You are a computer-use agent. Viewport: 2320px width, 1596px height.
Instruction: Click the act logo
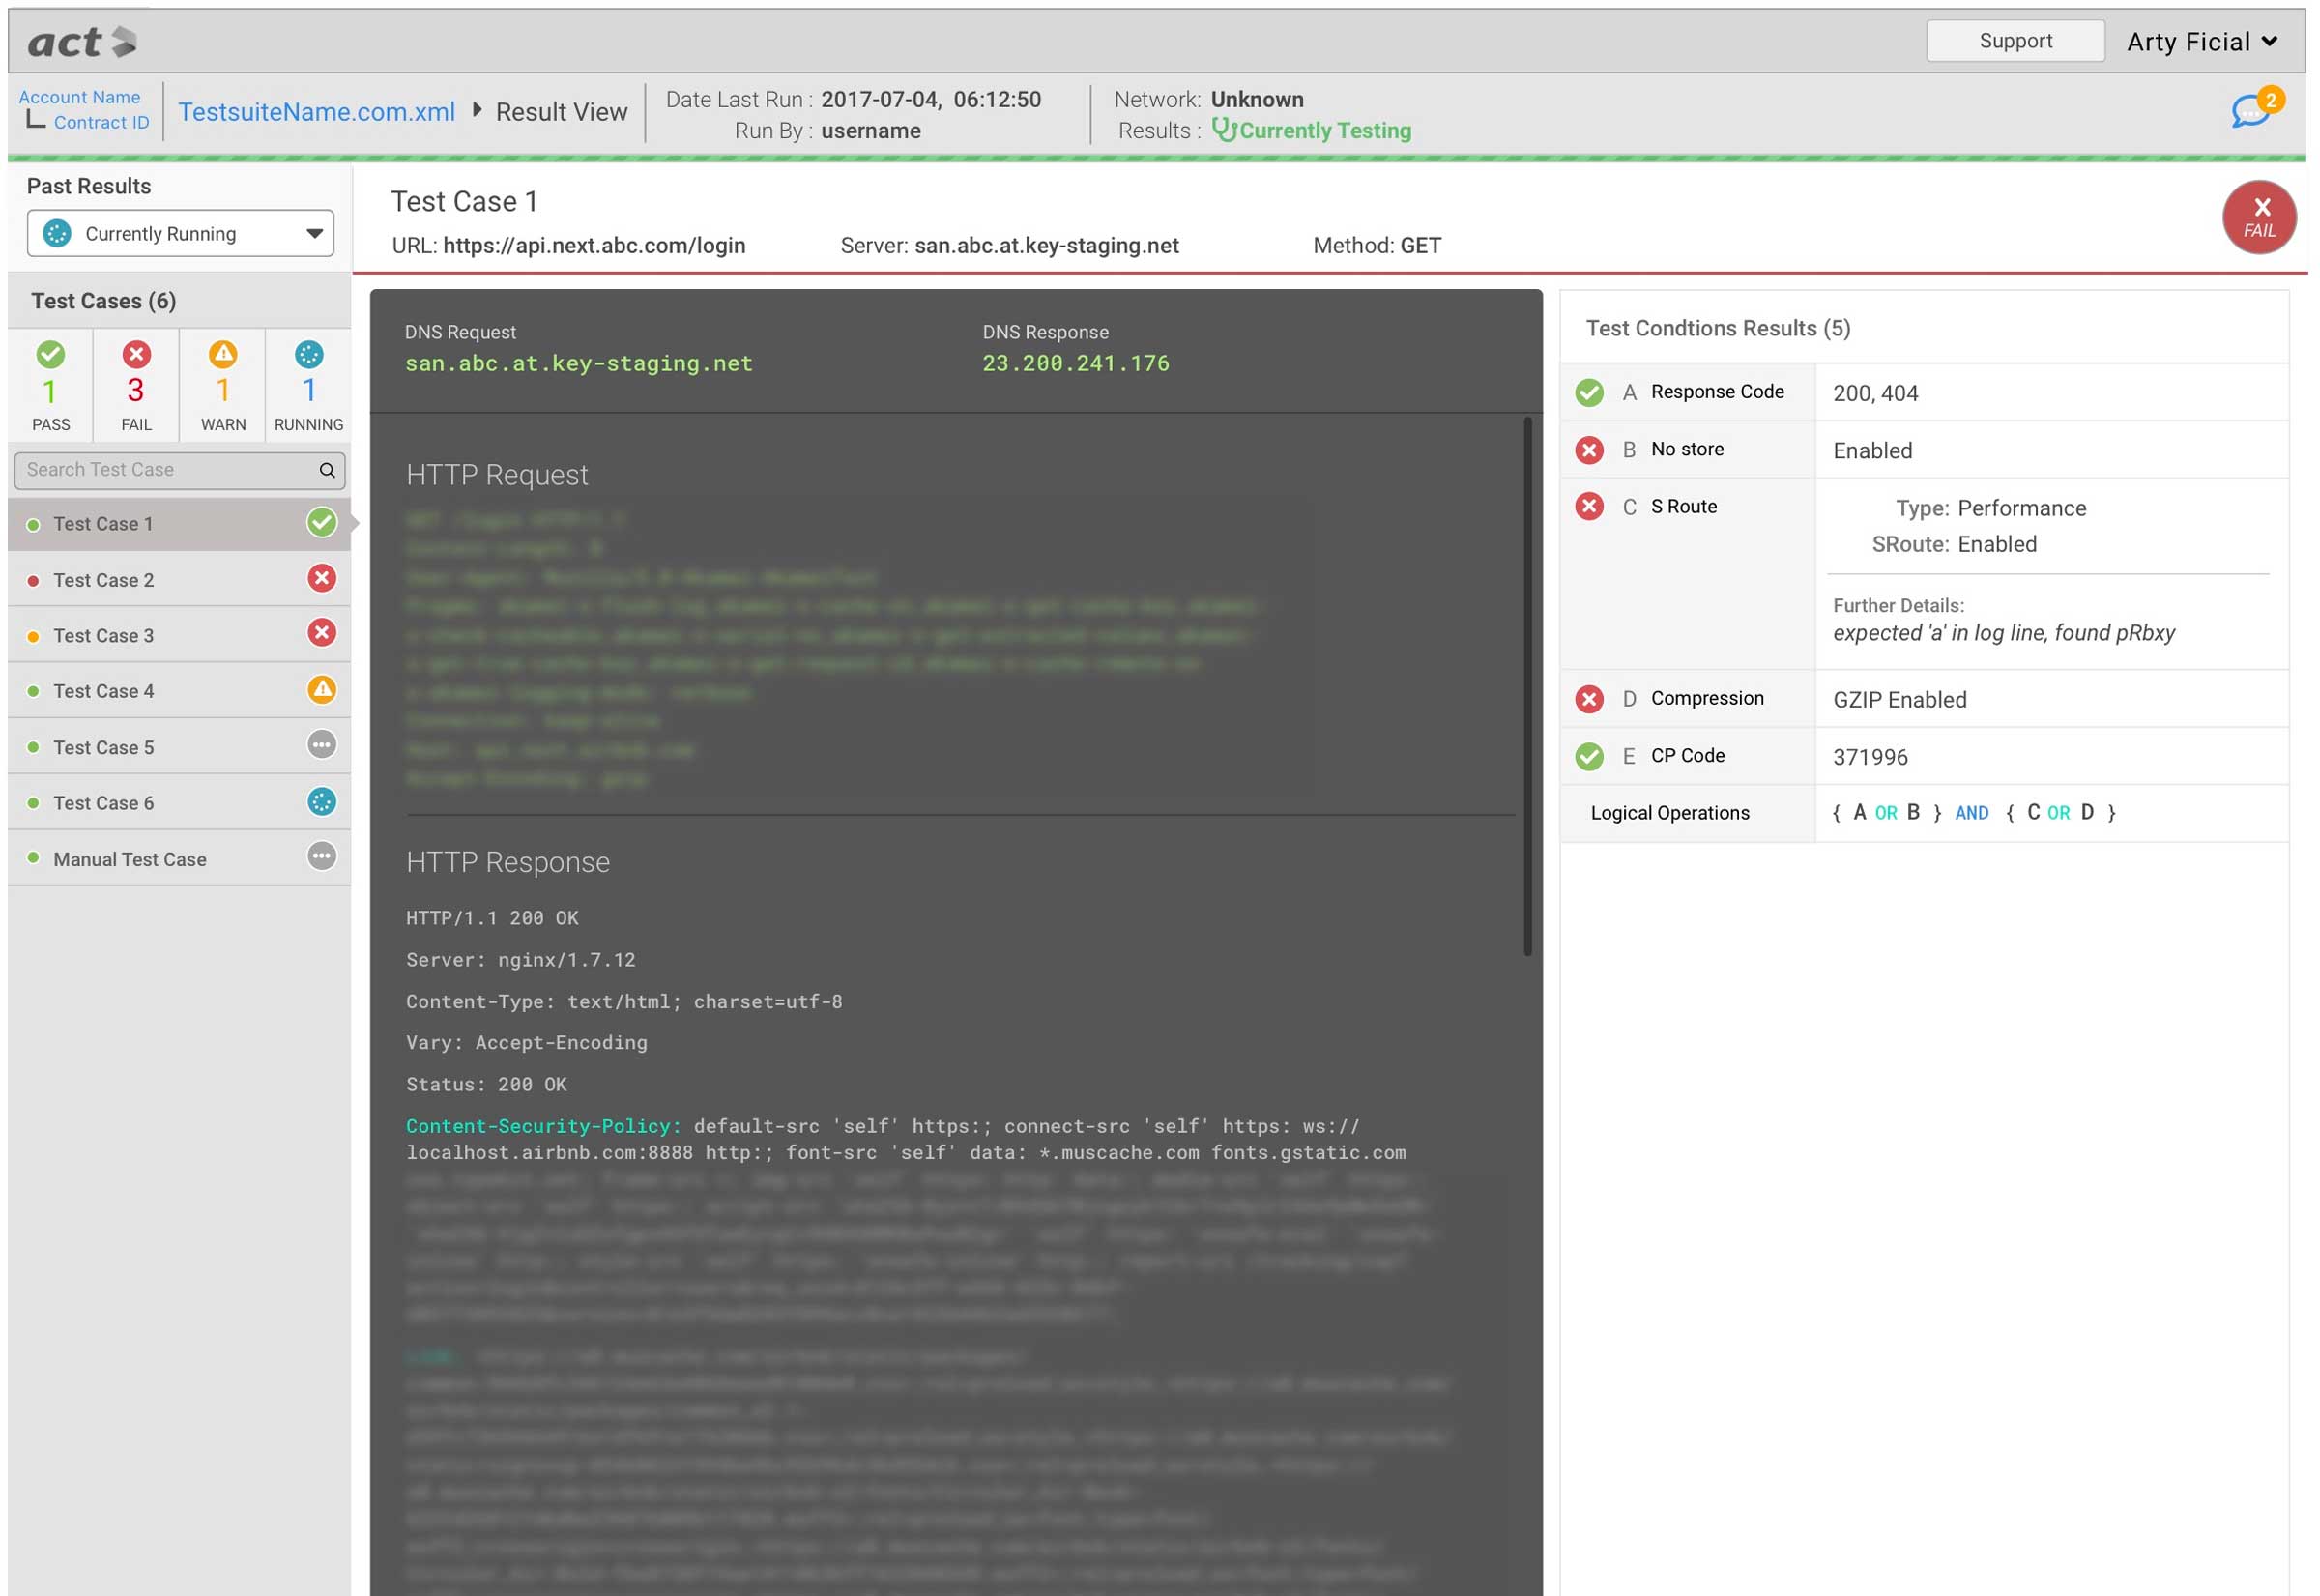(82, 42)
